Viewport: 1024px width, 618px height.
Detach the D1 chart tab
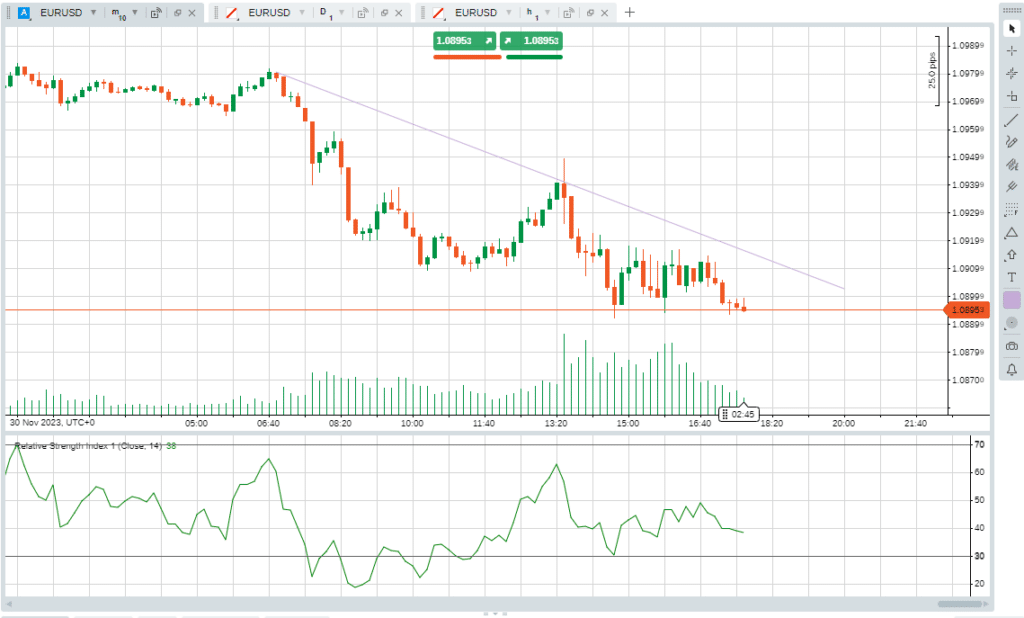tap(384, 12)
